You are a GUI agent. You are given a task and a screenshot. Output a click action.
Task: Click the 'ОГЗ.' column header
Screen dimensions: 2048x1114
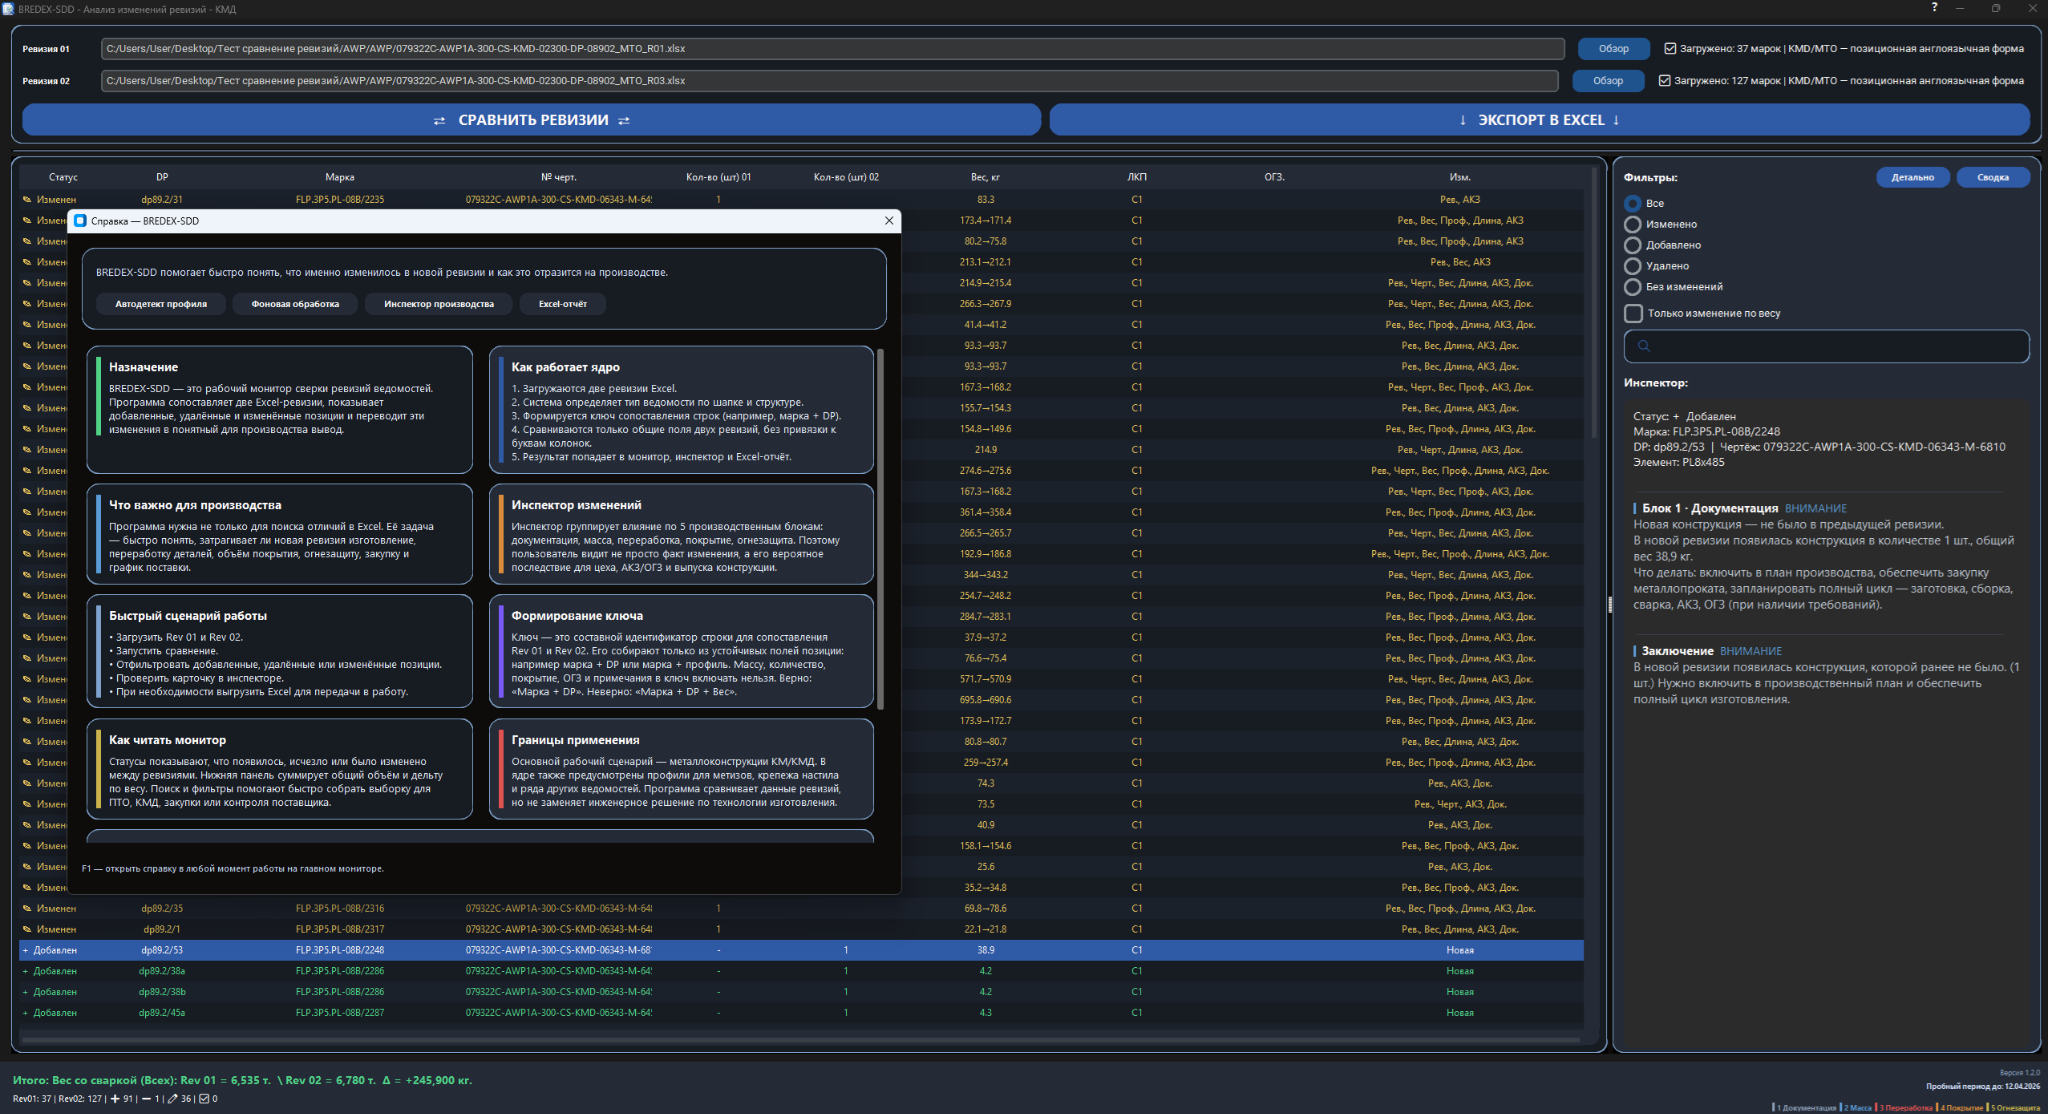(1274, 178)
